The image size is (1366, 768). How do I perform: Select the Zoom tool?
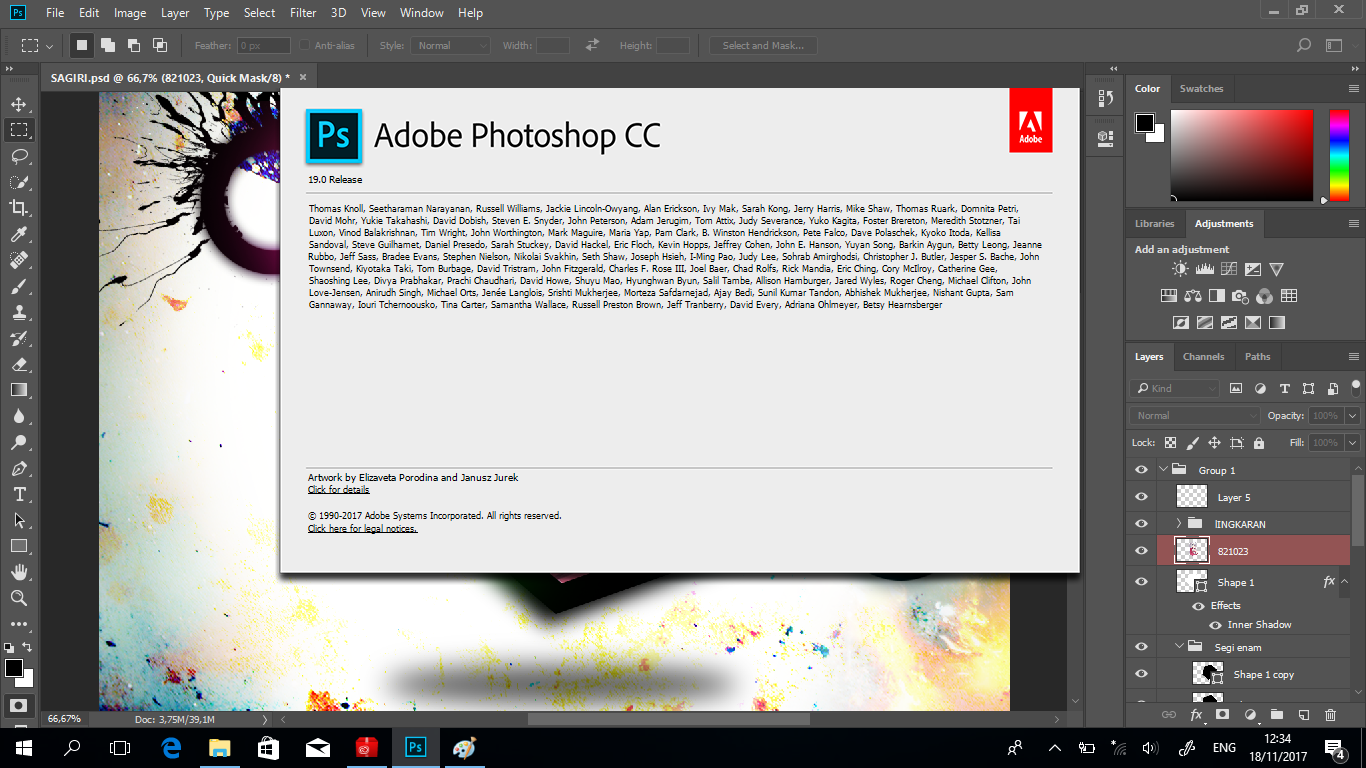pos(18,598)
